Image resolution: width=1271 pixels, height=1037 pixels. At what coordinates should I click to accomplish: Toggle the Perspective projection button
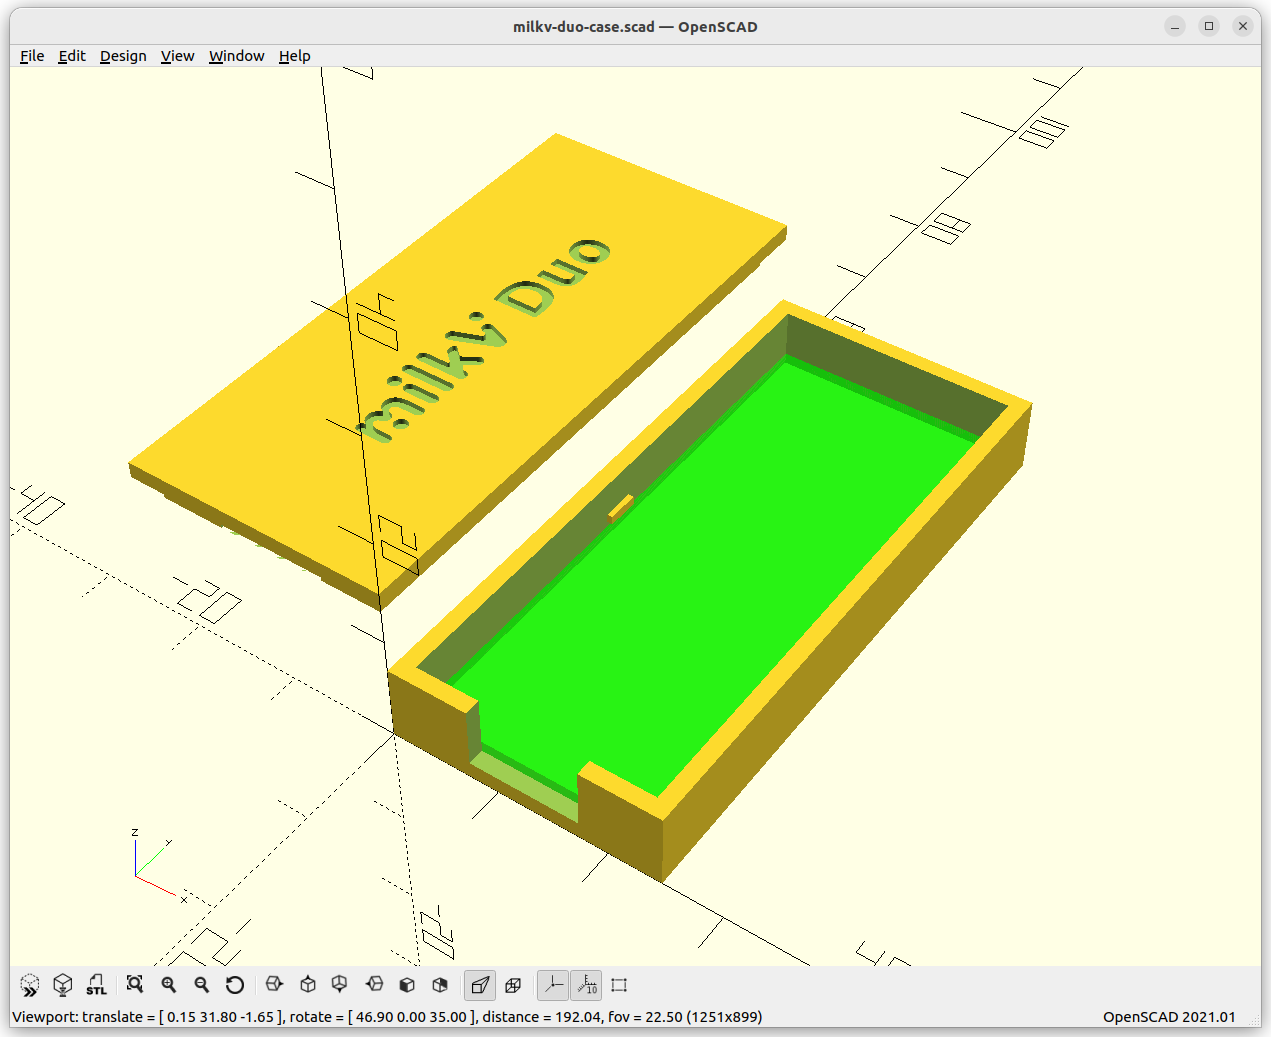pos(480,985)
